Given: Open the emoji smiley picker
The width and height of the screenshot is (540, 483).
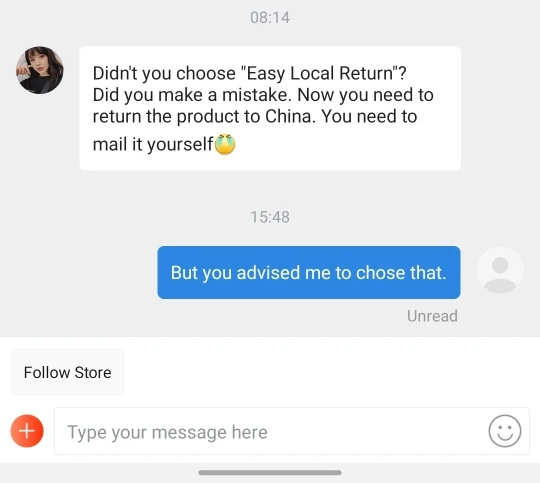Looking at the screenshot, I should click(x=505, y=431).
